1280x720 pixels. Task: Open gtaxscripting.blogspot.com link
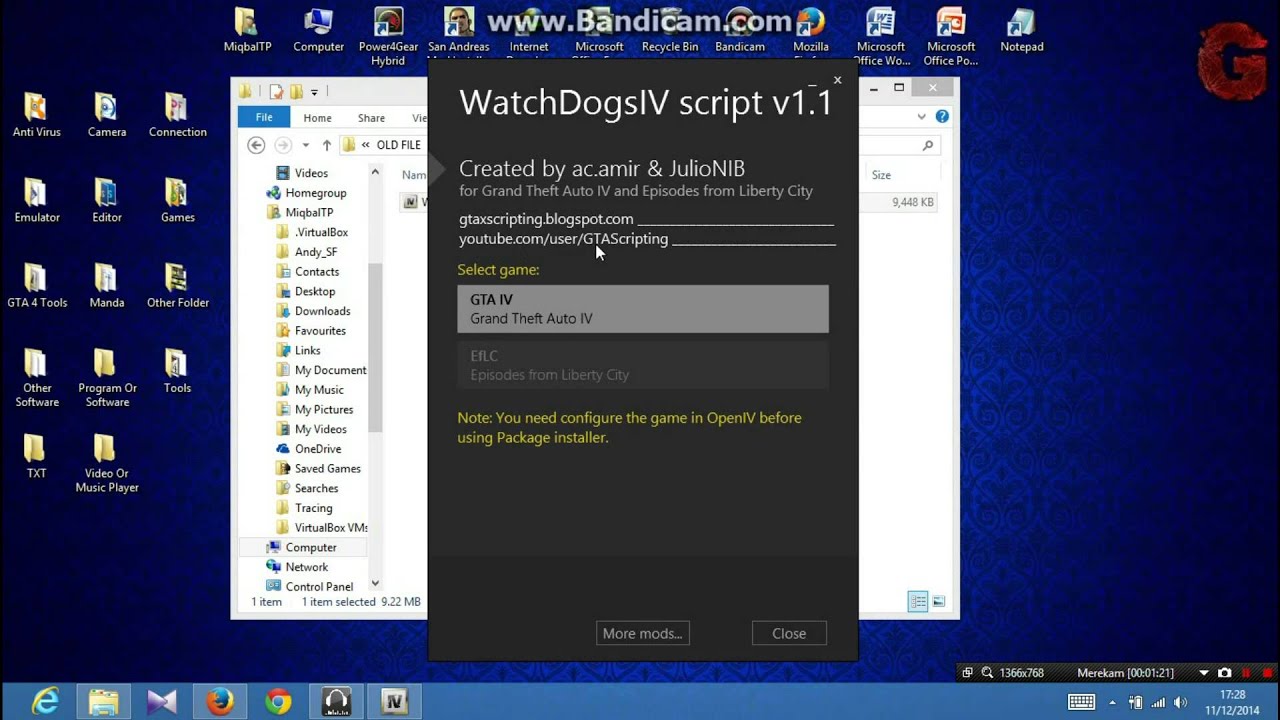(546, 219)
